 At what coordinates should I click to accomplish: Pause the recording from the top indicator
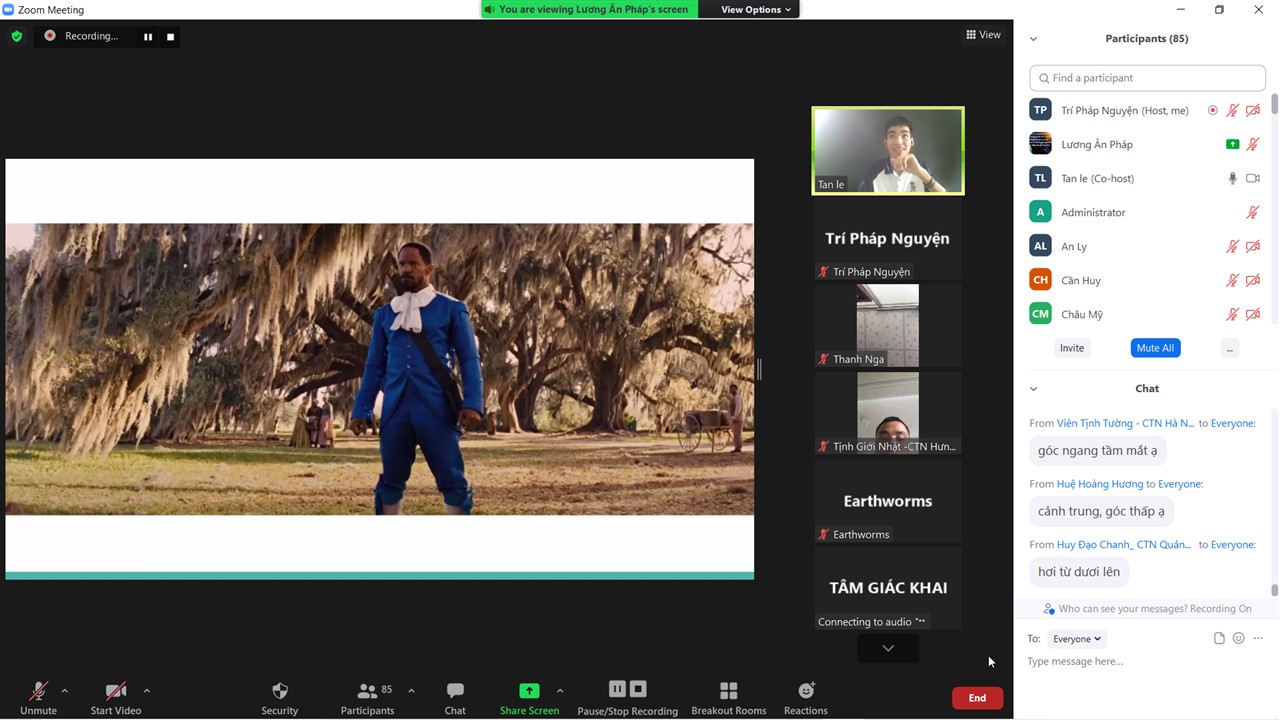point(148,37)
